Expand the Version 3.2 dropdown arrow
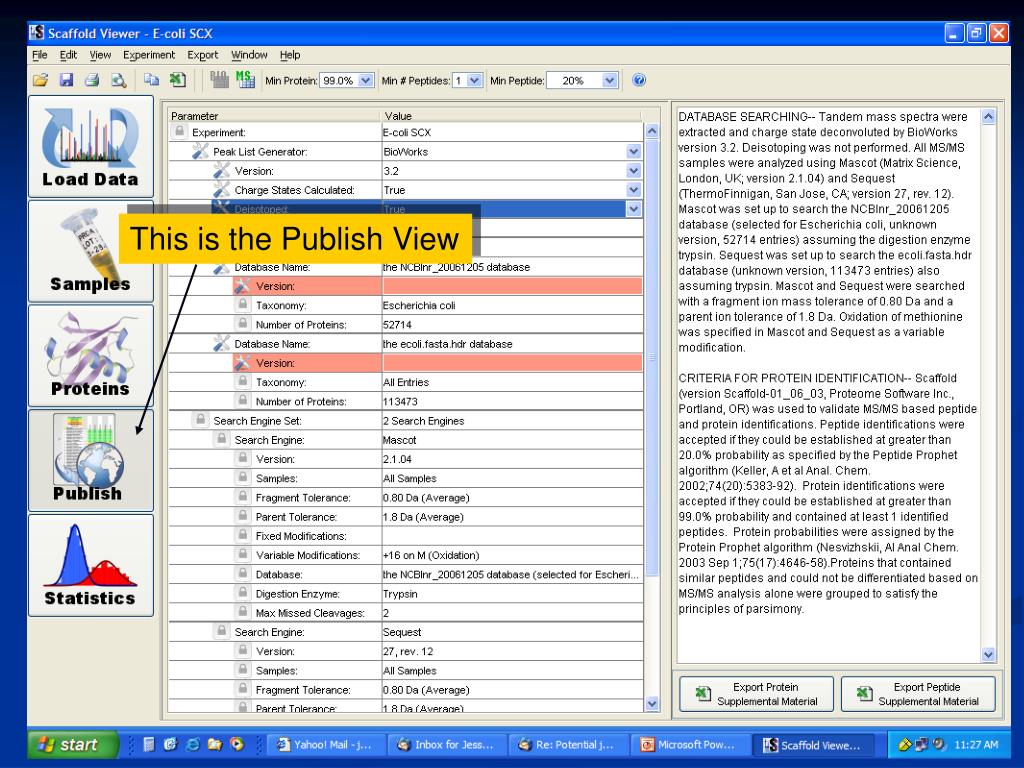The width and height of the screenshot is (1024, 768). click(633, 171)
